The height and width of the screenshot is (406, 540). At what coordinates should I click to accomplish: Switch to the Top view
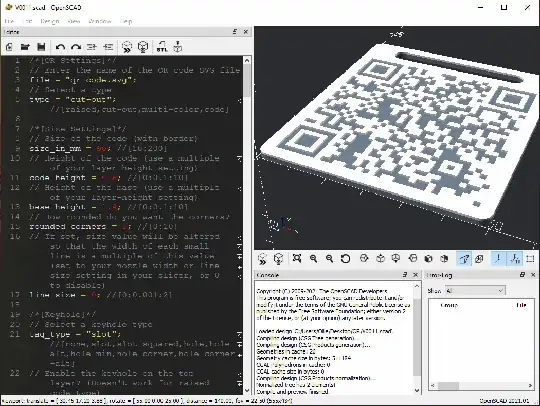click(380, 258)
